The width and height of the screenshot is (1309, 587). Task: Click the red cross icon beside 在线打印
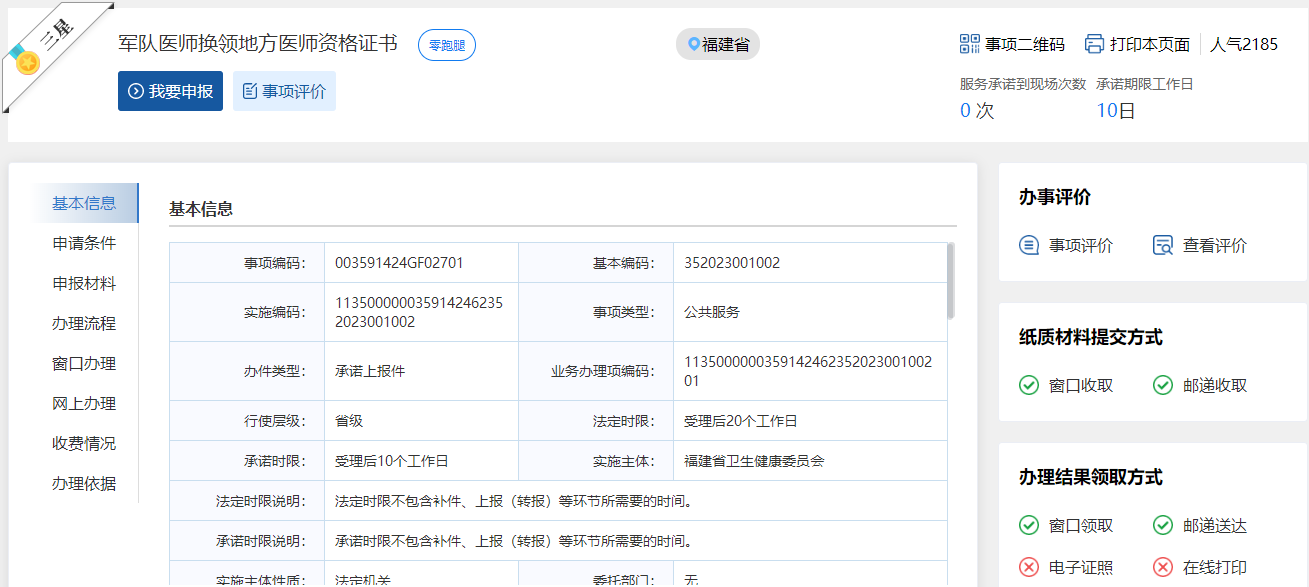coord(1162,567)
